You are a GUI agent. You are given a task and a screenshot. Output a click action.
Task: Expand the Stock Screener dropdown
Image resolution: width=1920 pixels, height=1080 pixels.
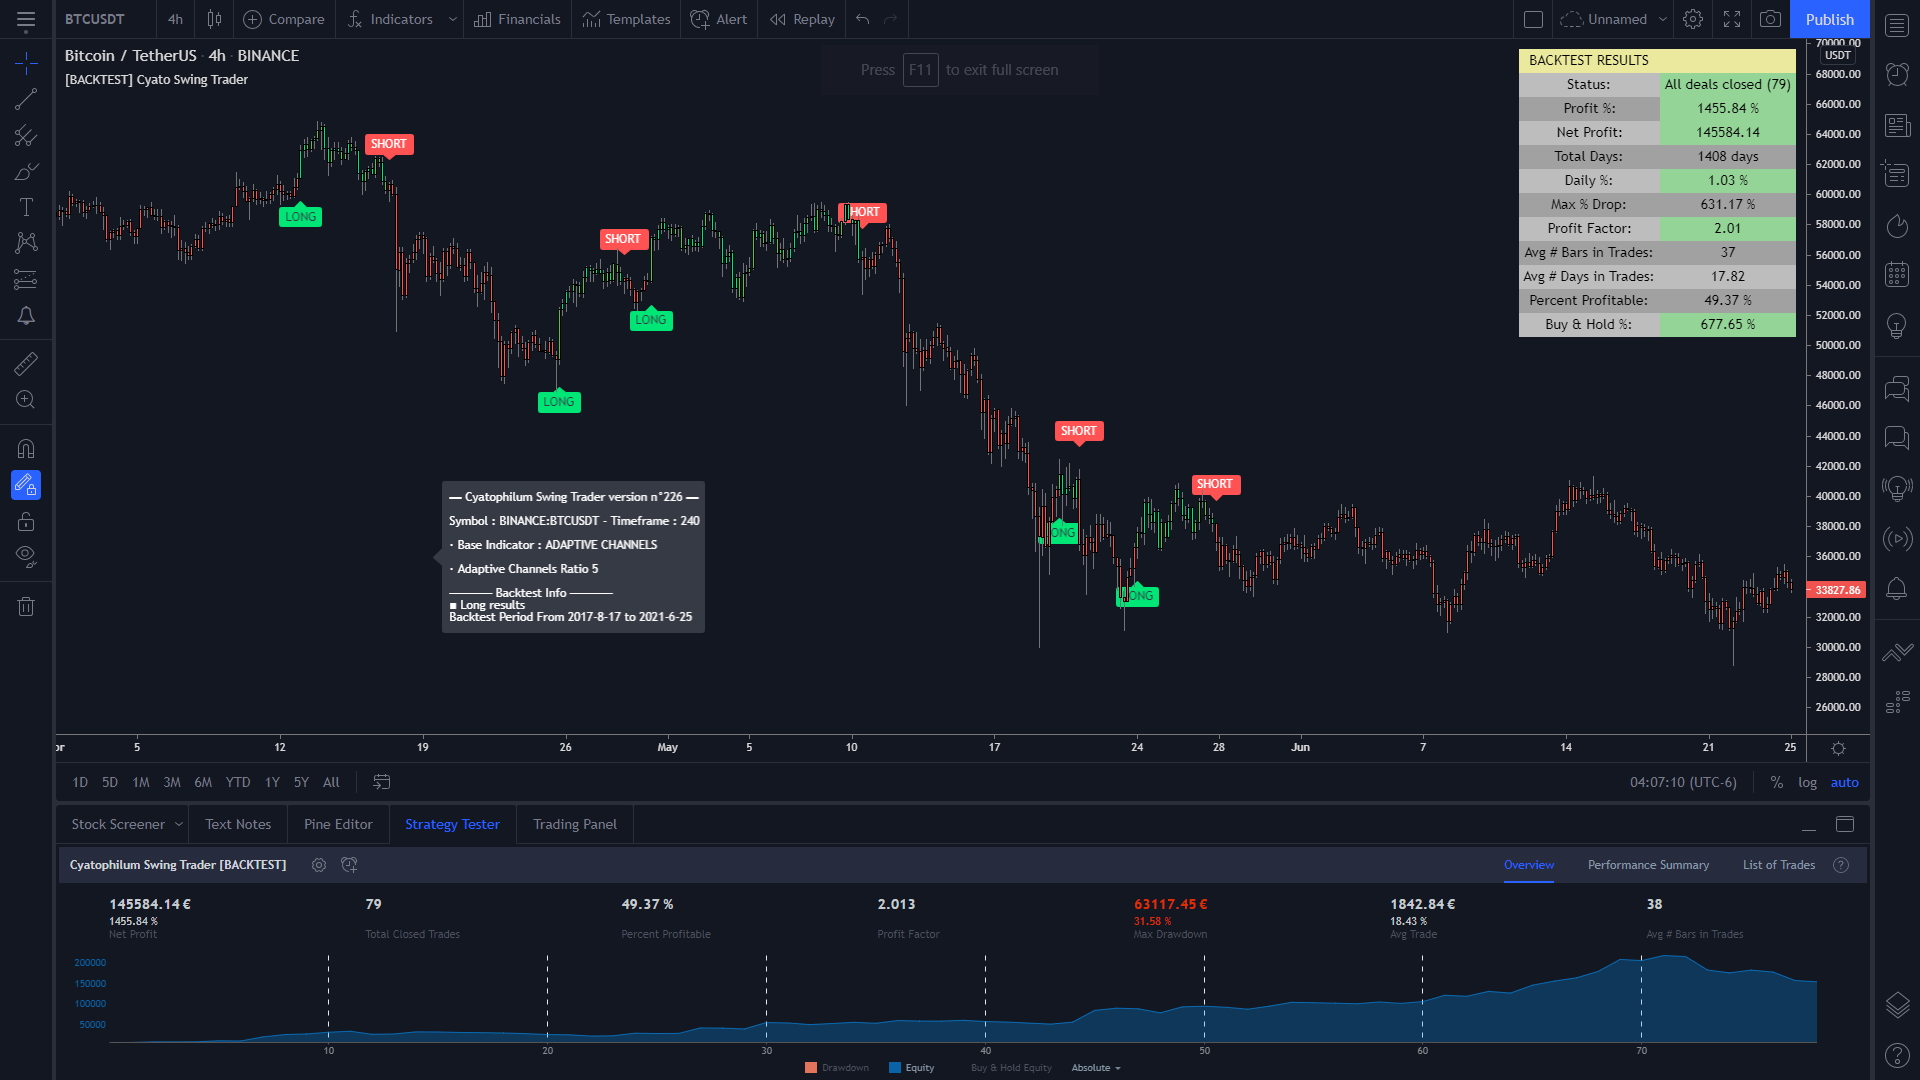tap(179, 824)
